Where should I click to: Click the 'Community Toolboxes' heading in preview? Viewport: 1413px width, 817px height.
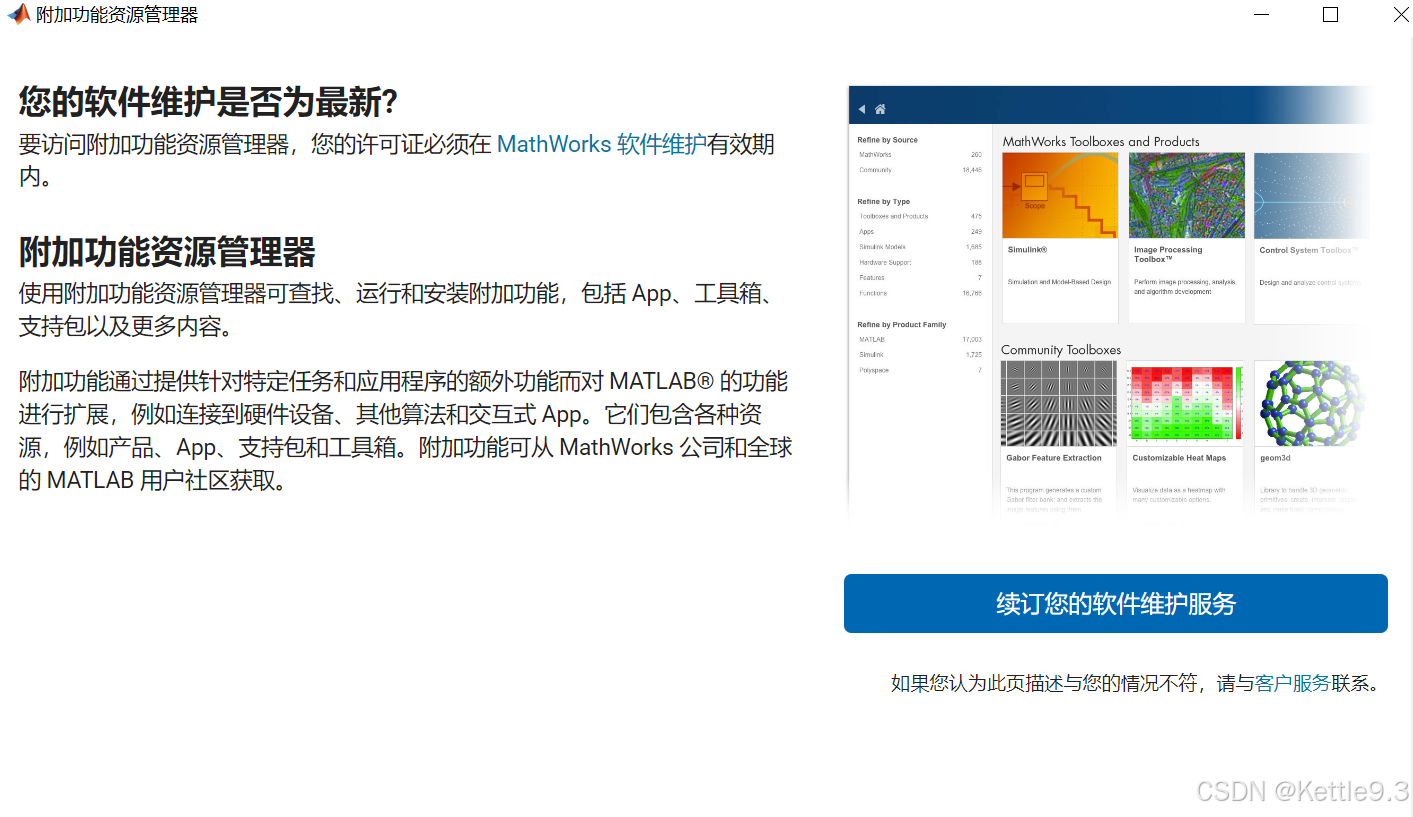[x=1061, y=350]
